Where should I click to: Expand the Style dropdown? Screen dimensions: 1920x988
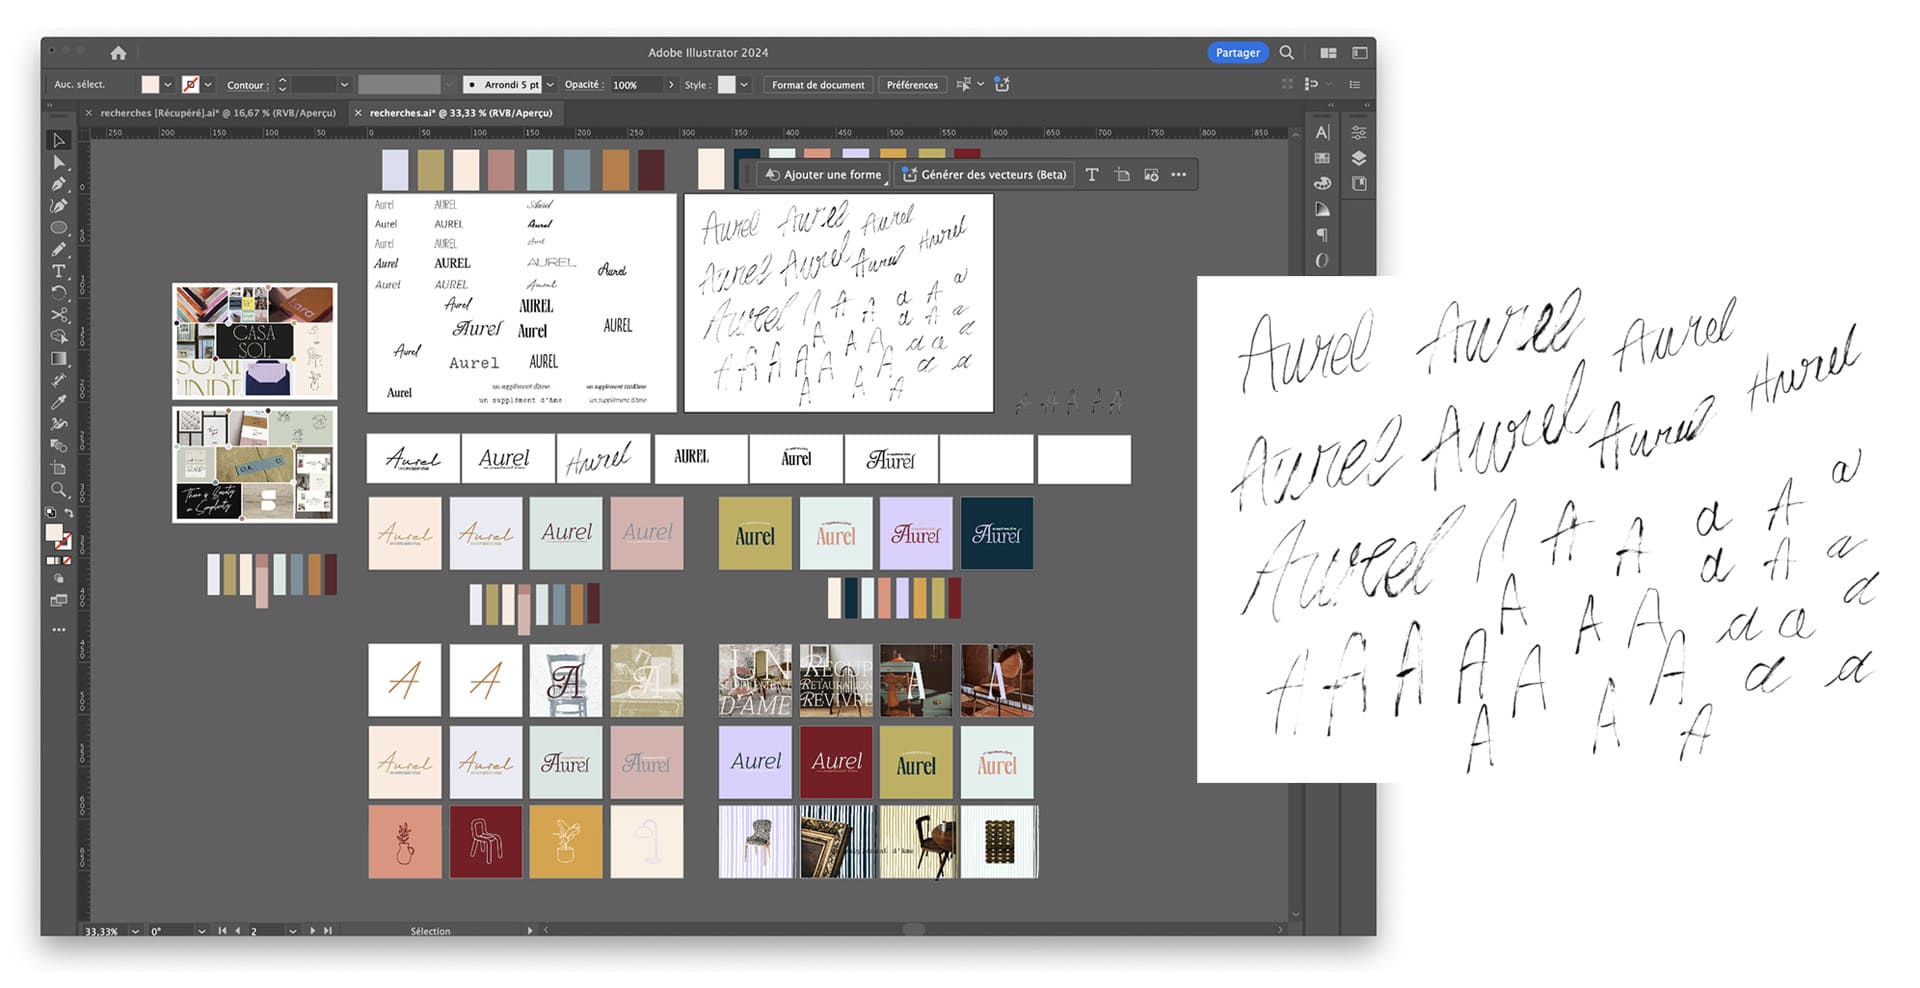coord(744,85)
